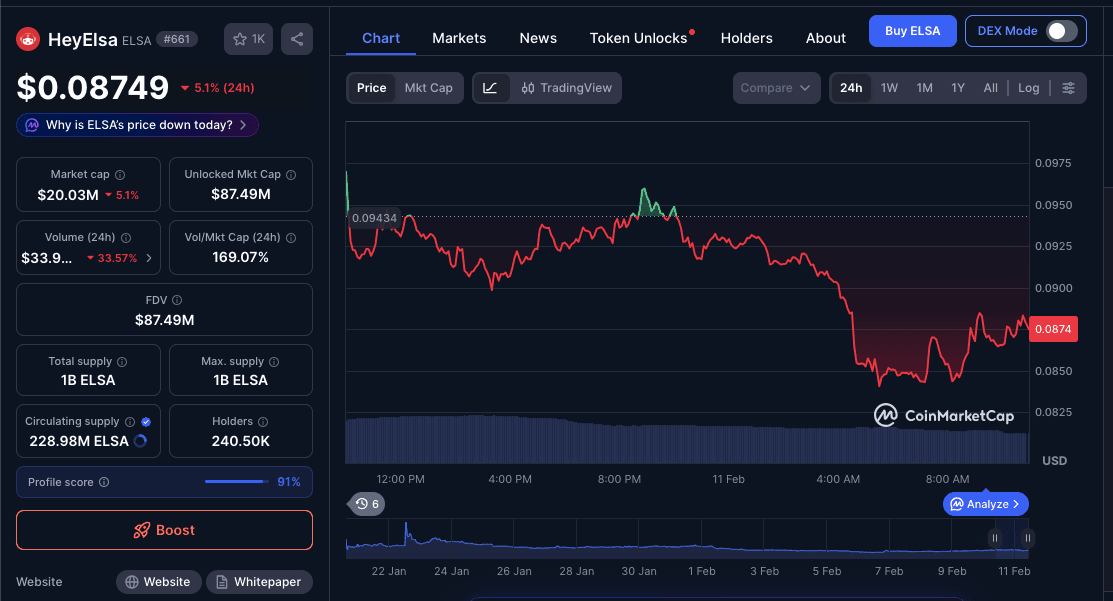The image size is (1113, 601).
Task: Enable Log scale on the chart
Action: [1028, 88]
